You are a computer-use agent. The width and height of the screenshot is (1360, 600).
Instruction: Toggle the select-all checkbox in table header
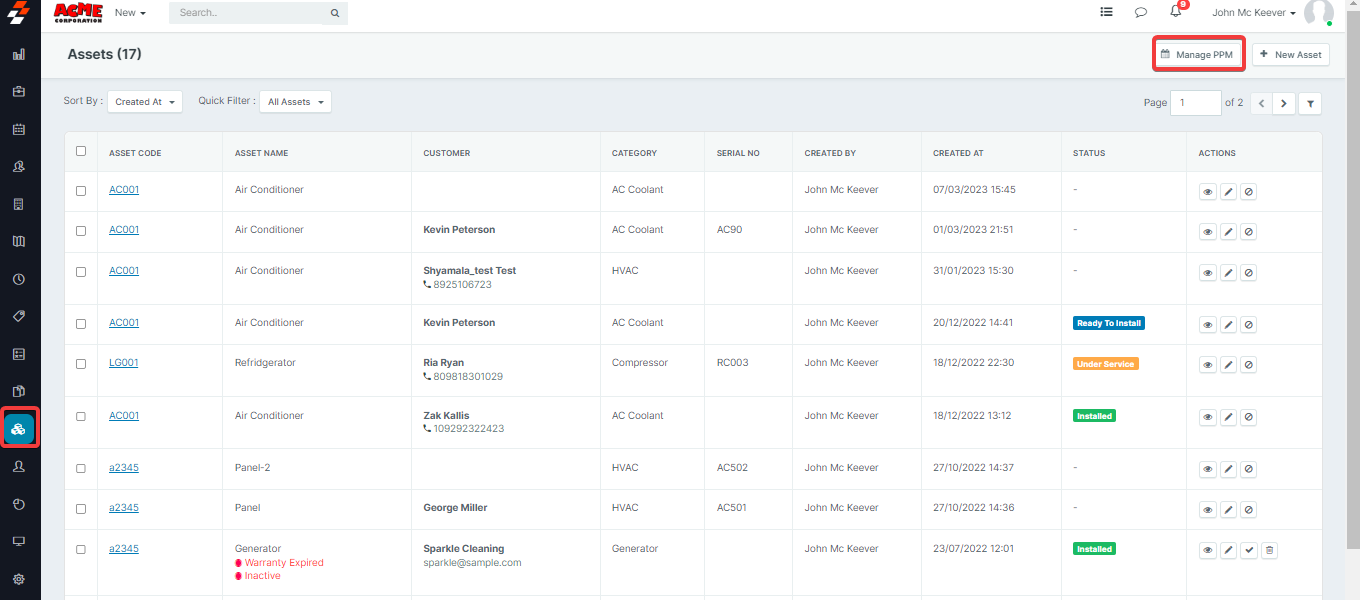81,152
